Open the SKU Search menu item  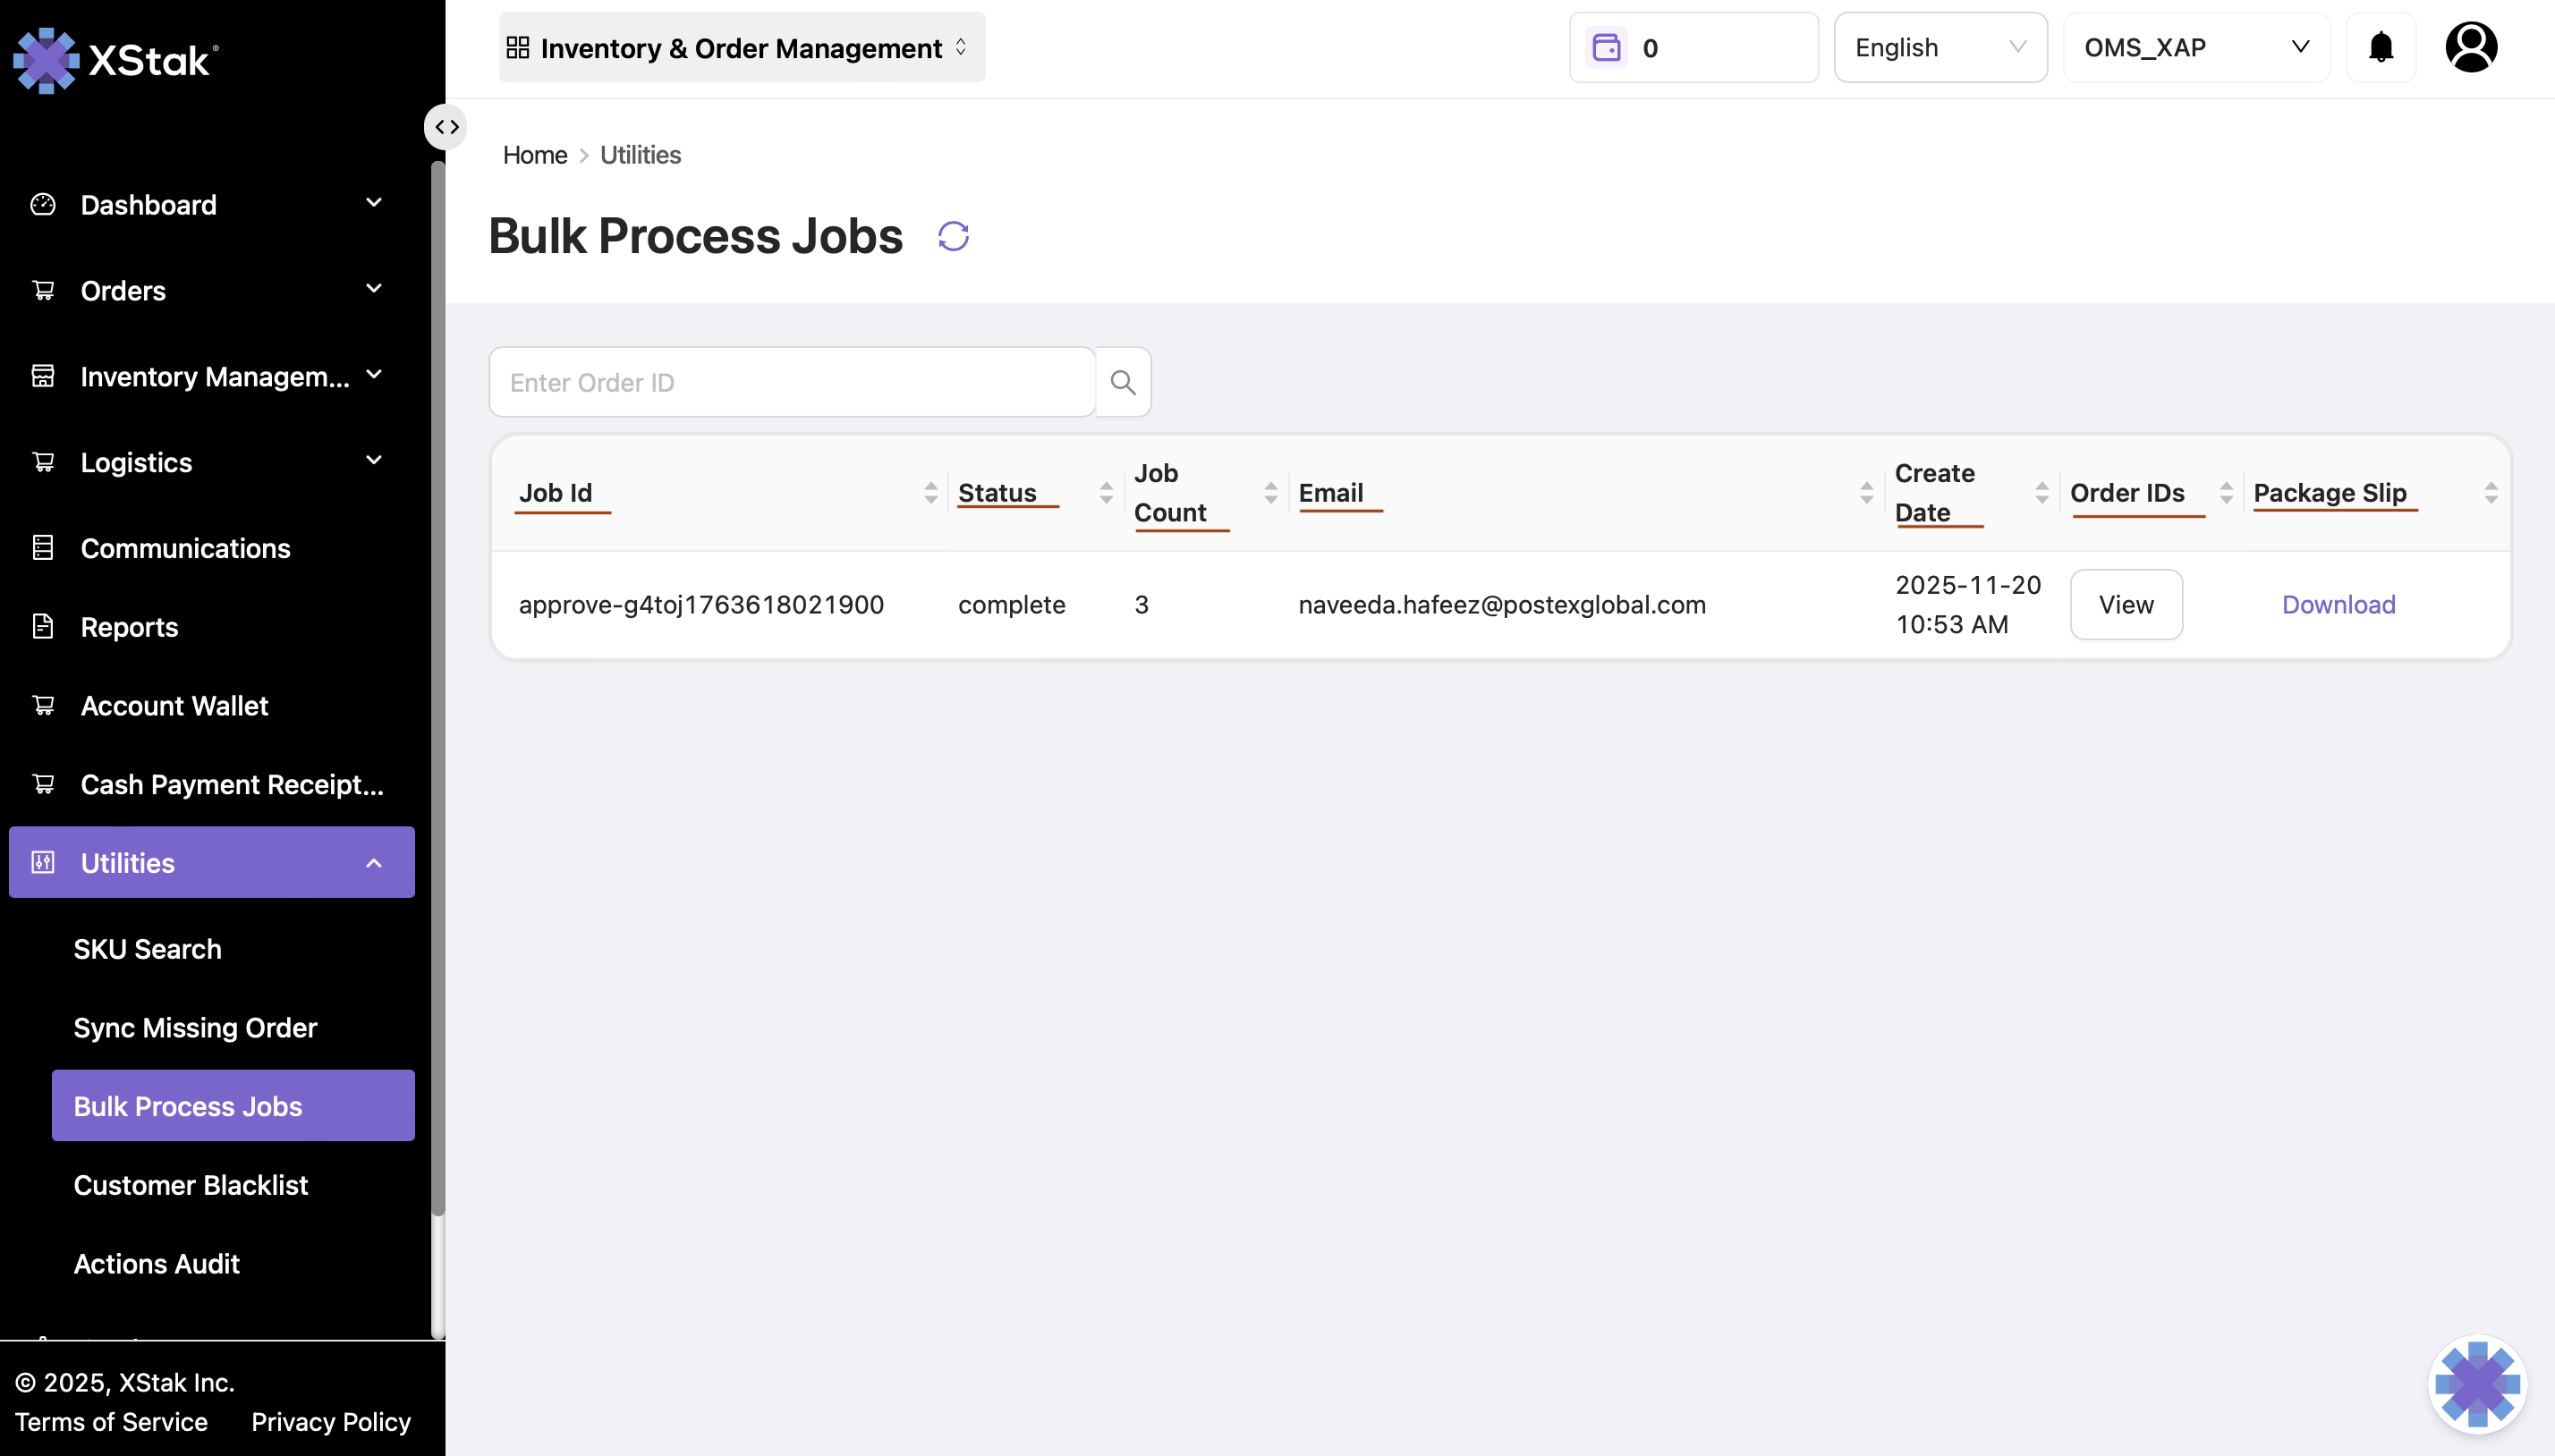click(147, 949)
